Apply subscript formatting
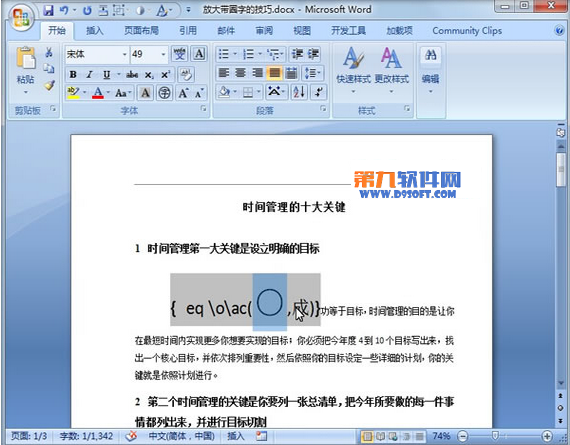This screenshot has height=445, width=570. [149, 75]
